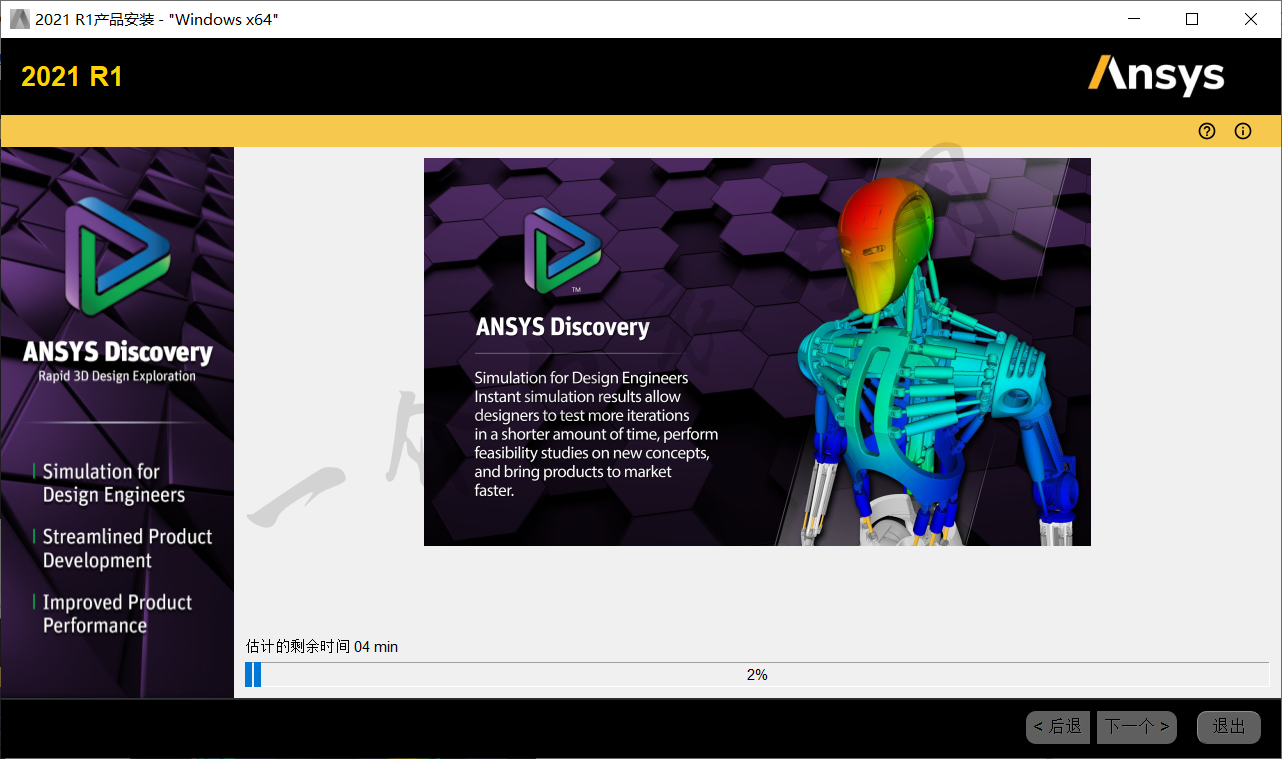Click the ANSYS Discovery sidebar title
This screenshot has height=759, width=1282.
pyautogui.click(x=118, y=352)
